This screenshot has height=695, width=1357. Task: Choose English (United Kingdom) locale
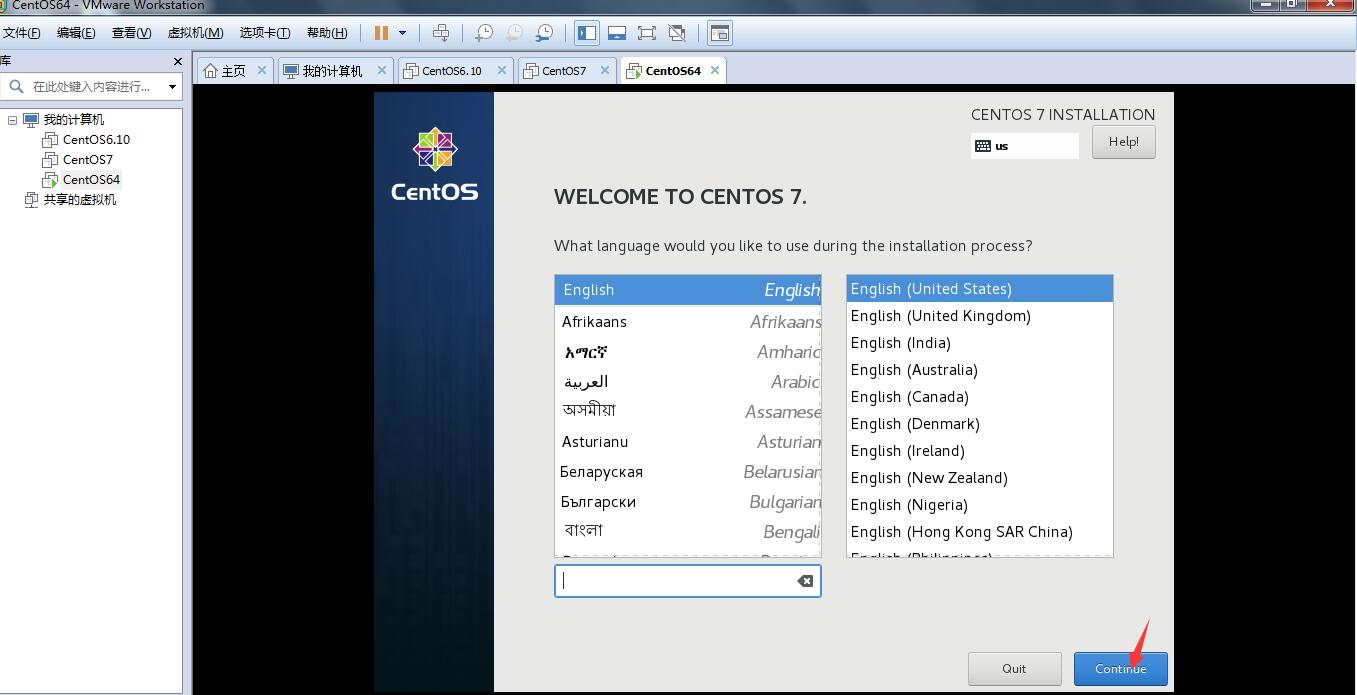pos(980,316)
